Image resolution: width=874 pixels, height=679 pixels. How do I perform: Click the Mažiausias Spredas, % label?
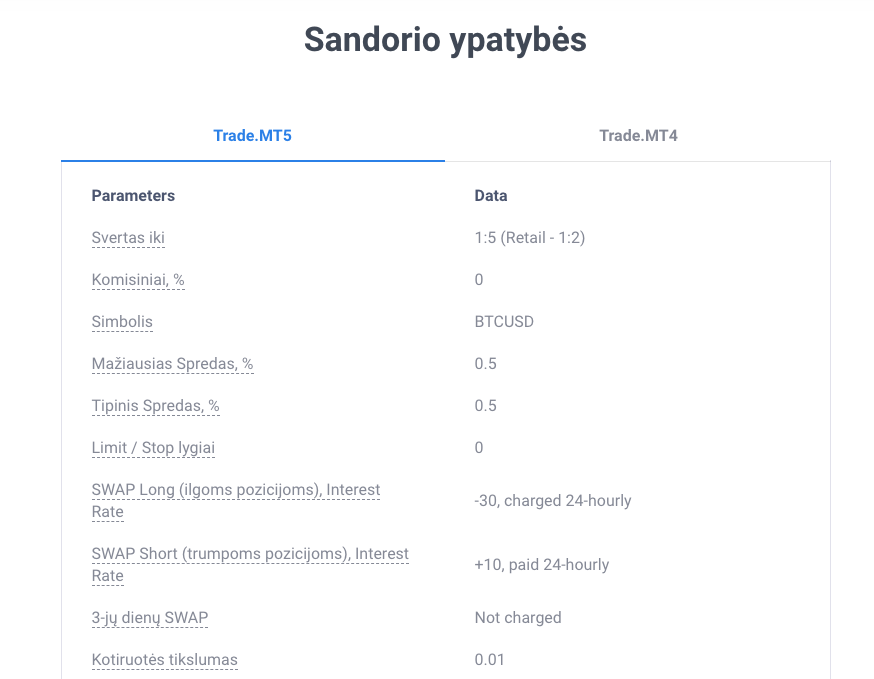pyautogui.click(x=173, y=363)
